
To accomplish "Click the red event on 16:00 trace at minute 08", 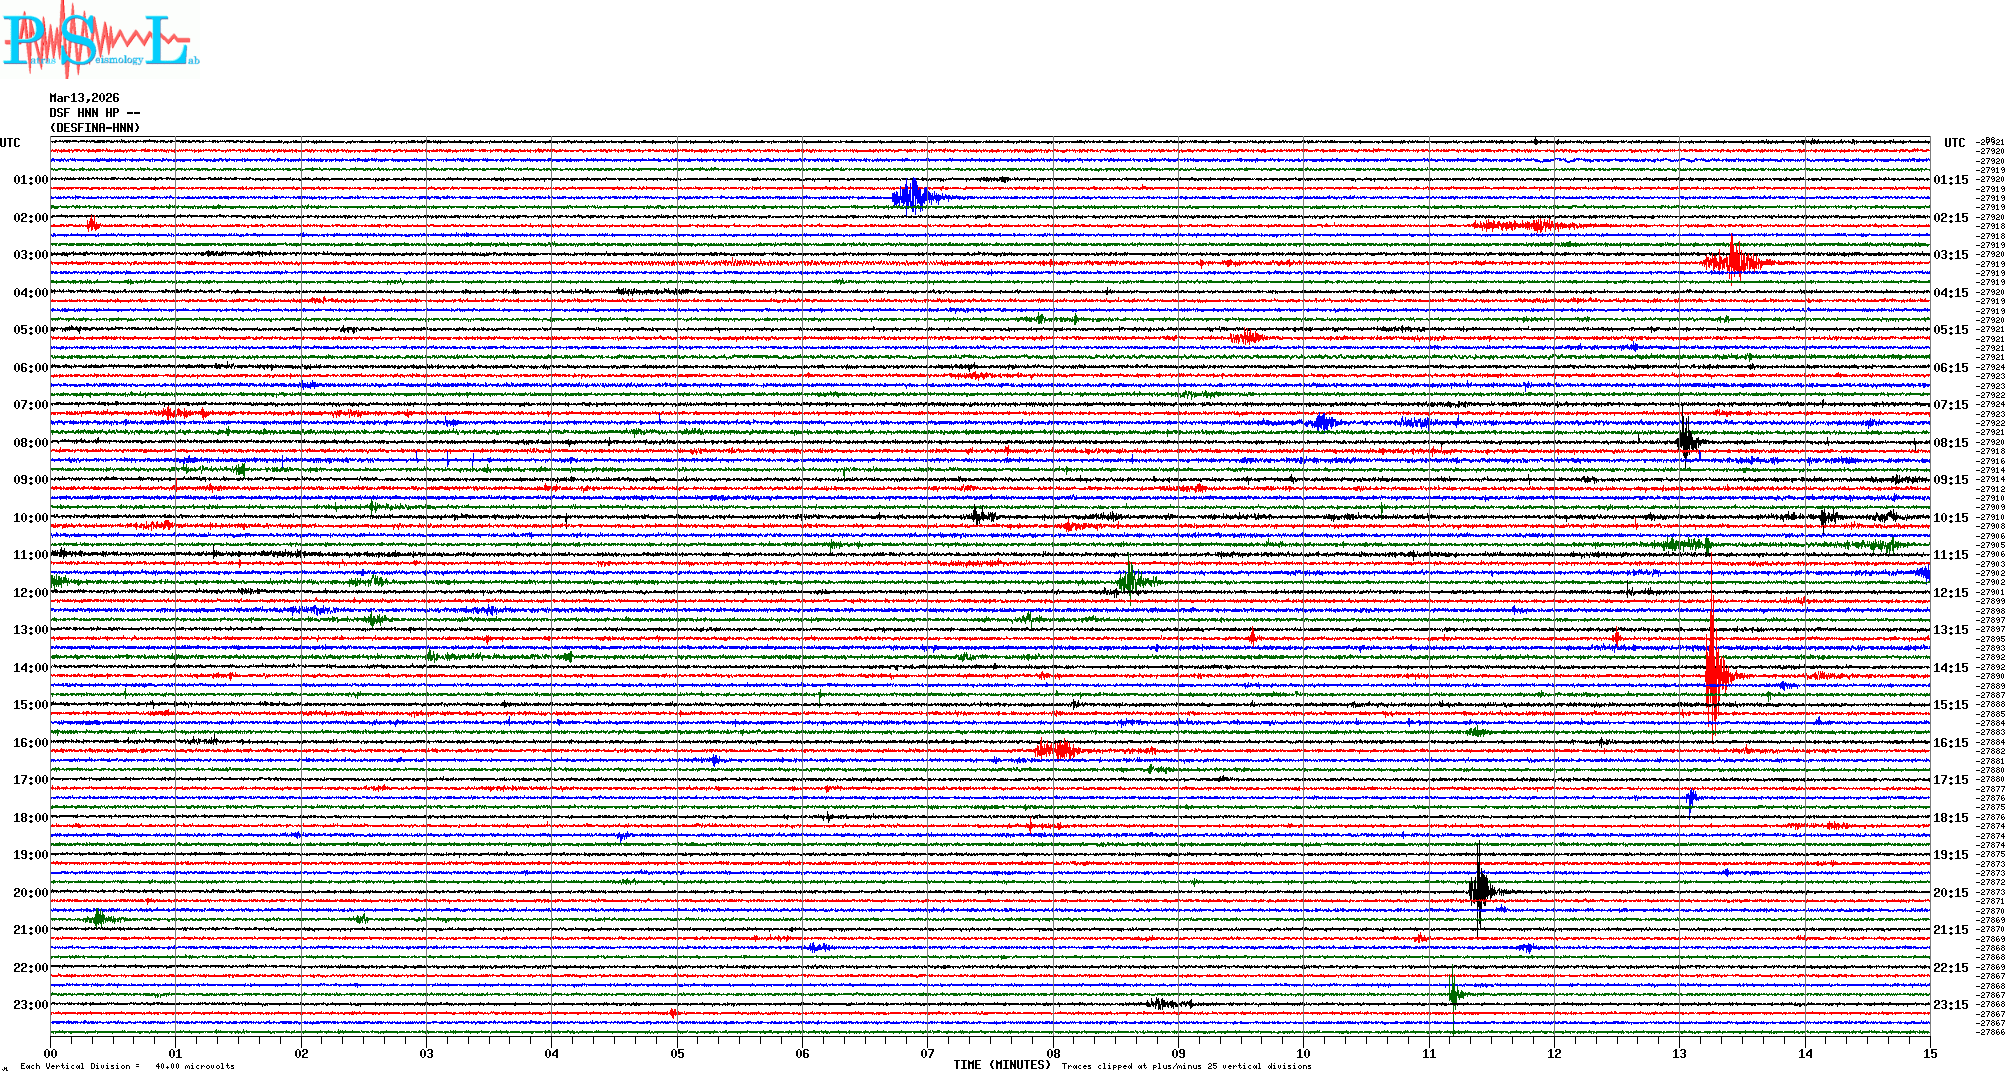I will click(1058, 749).
